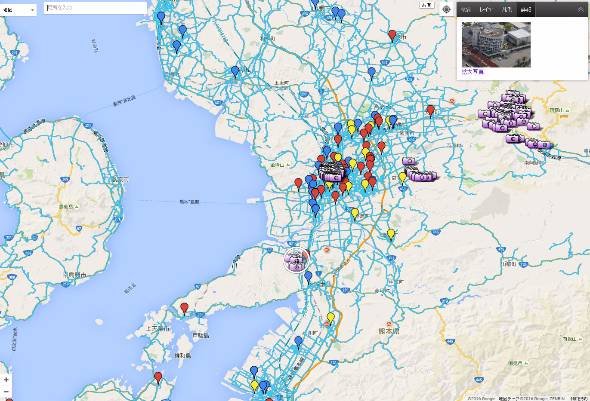Zoom out with the minus button

tap(6, 392)
